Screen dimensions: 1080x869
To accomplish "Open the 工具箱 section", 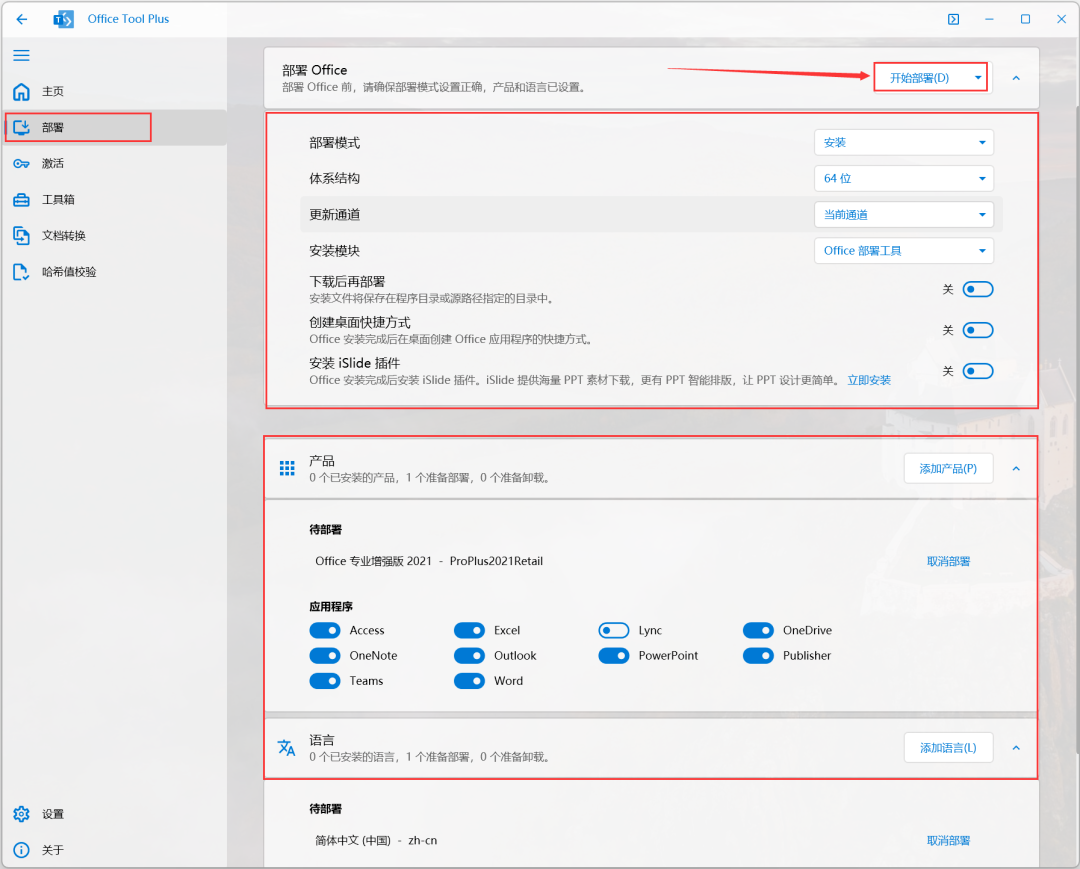I will pos(114,200).
